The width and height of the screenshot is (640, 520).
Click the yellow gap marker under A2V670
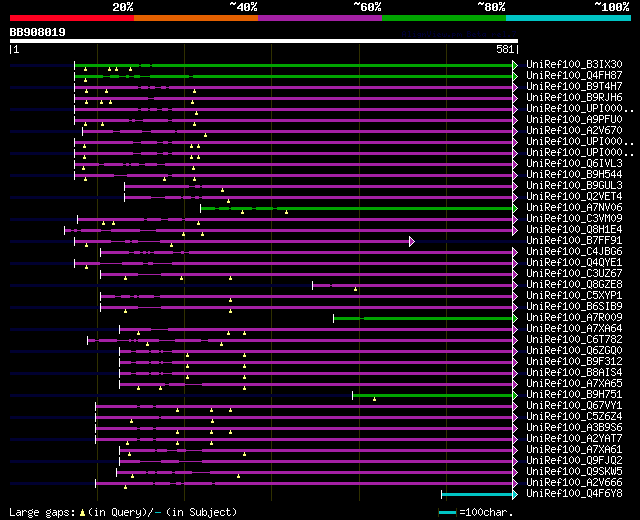pyautogui.click(x=205, y=135)
